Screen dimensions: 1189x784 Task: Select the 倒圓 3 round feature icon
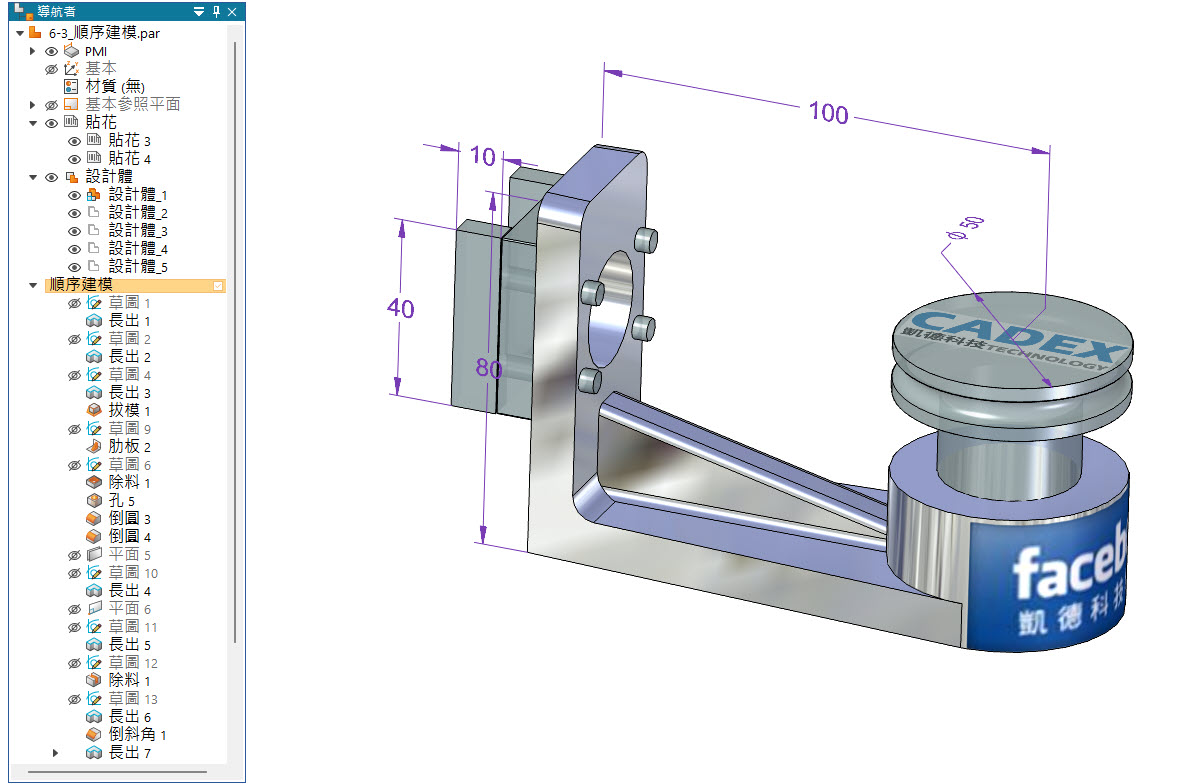pos(94,519)
